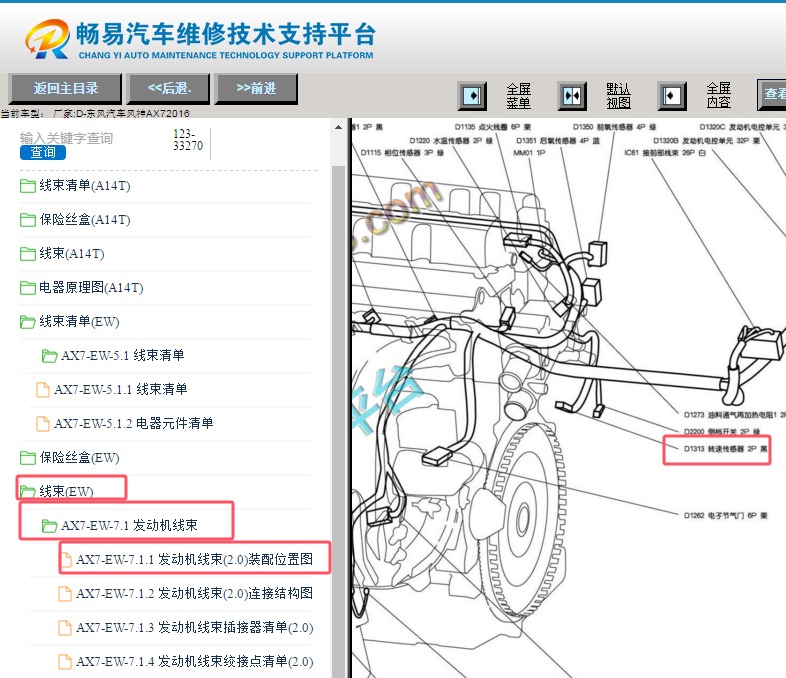786x678 pixels.
Task: Click the 全屏菜单 text link
Action: coord(518,96)
